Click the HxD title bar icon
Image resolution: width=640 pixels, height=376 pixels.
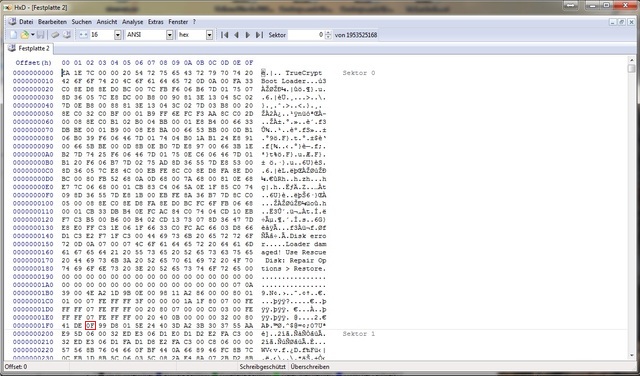coord(7,8)
